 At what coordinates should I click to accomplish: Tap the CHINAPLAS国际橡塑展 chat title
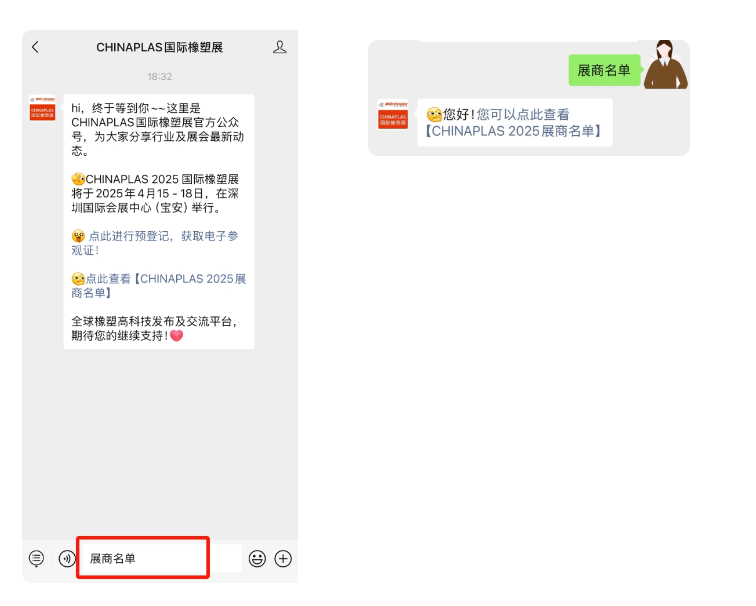tap(160, 47)
